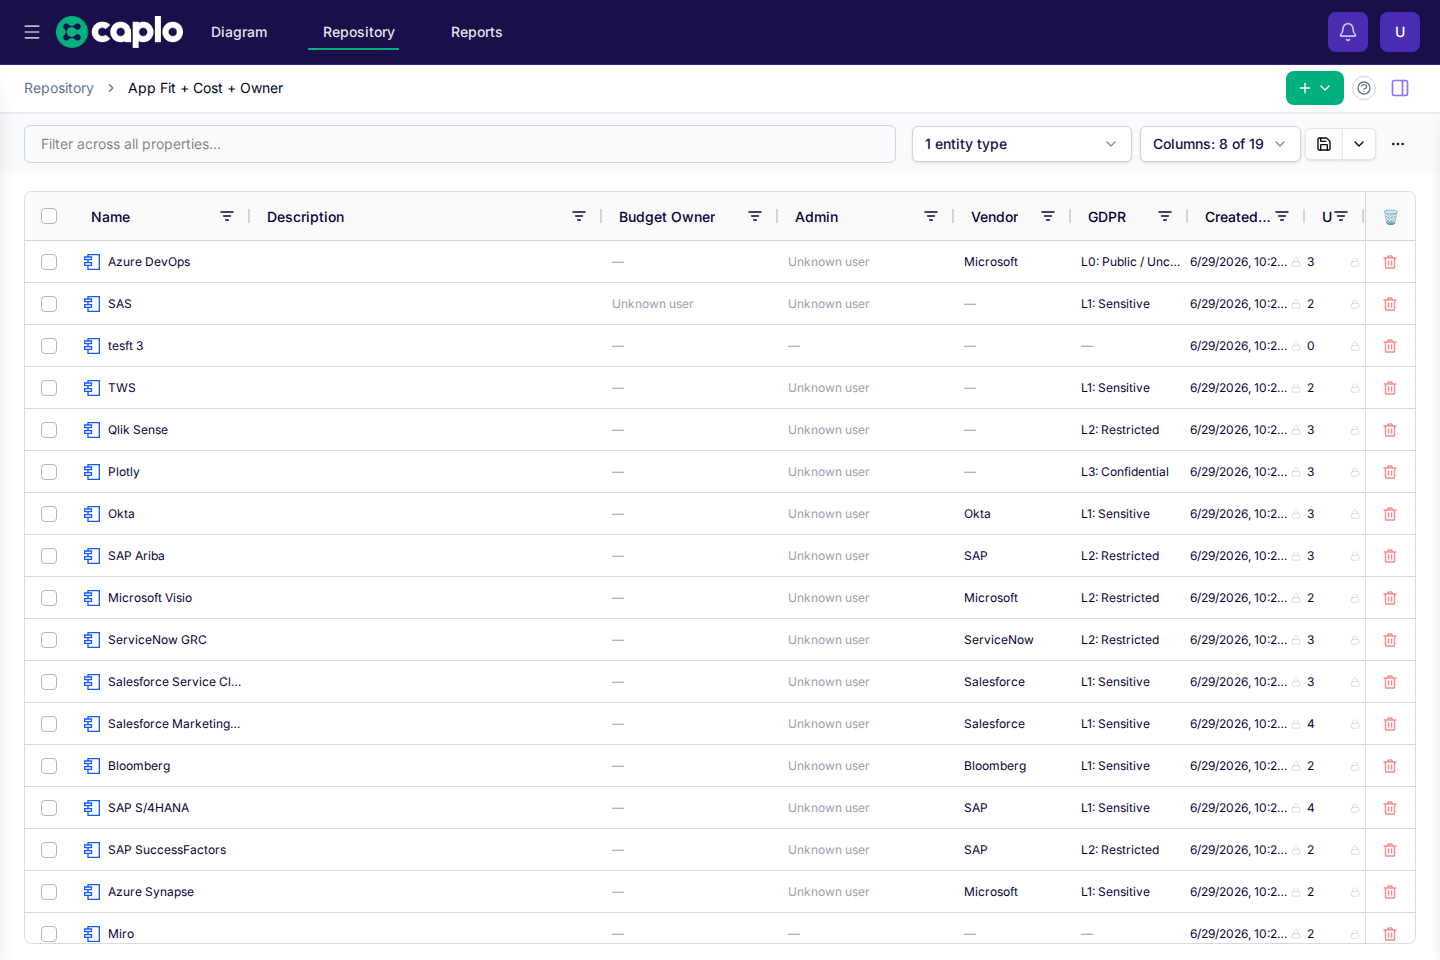Image resolution: width=1440 pixels, height=960 pixels.
Task: Select the Description column header
Action: coord(305,217)
